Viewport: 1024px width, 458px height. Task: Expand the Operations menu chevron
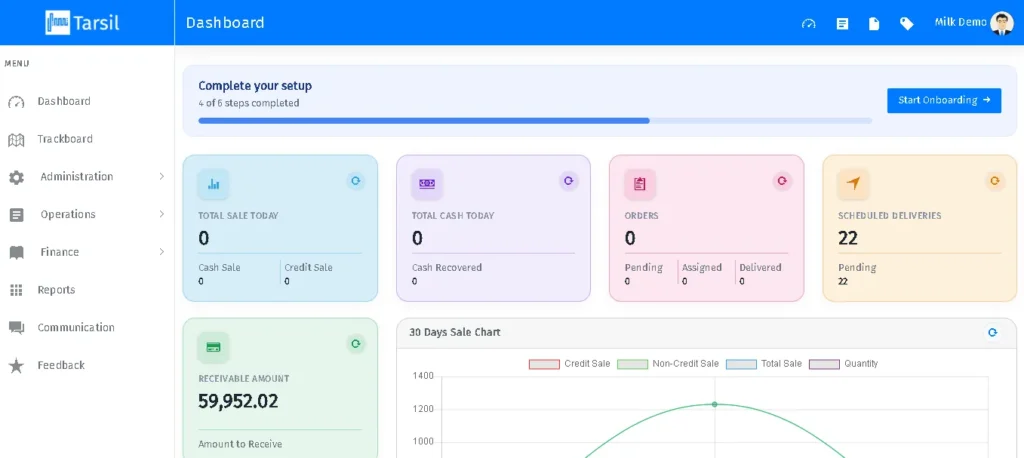pyautogui.click(x=161, y=214)
